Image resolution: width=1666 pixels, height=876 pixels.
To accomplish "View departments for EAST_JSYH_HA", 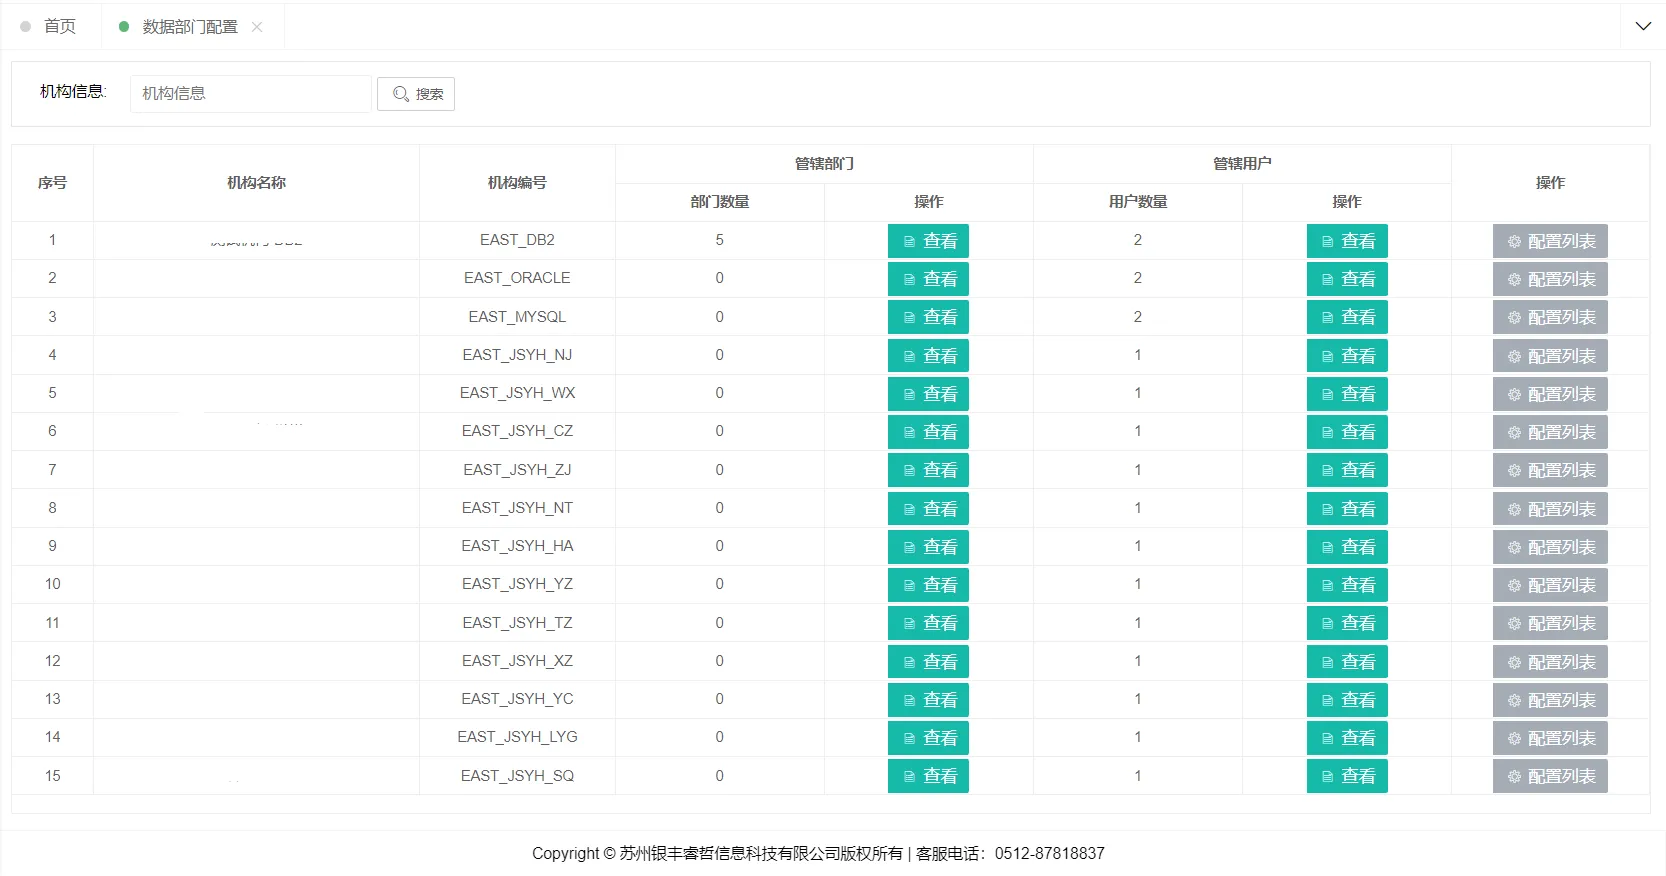I will (x=928, y=547).
